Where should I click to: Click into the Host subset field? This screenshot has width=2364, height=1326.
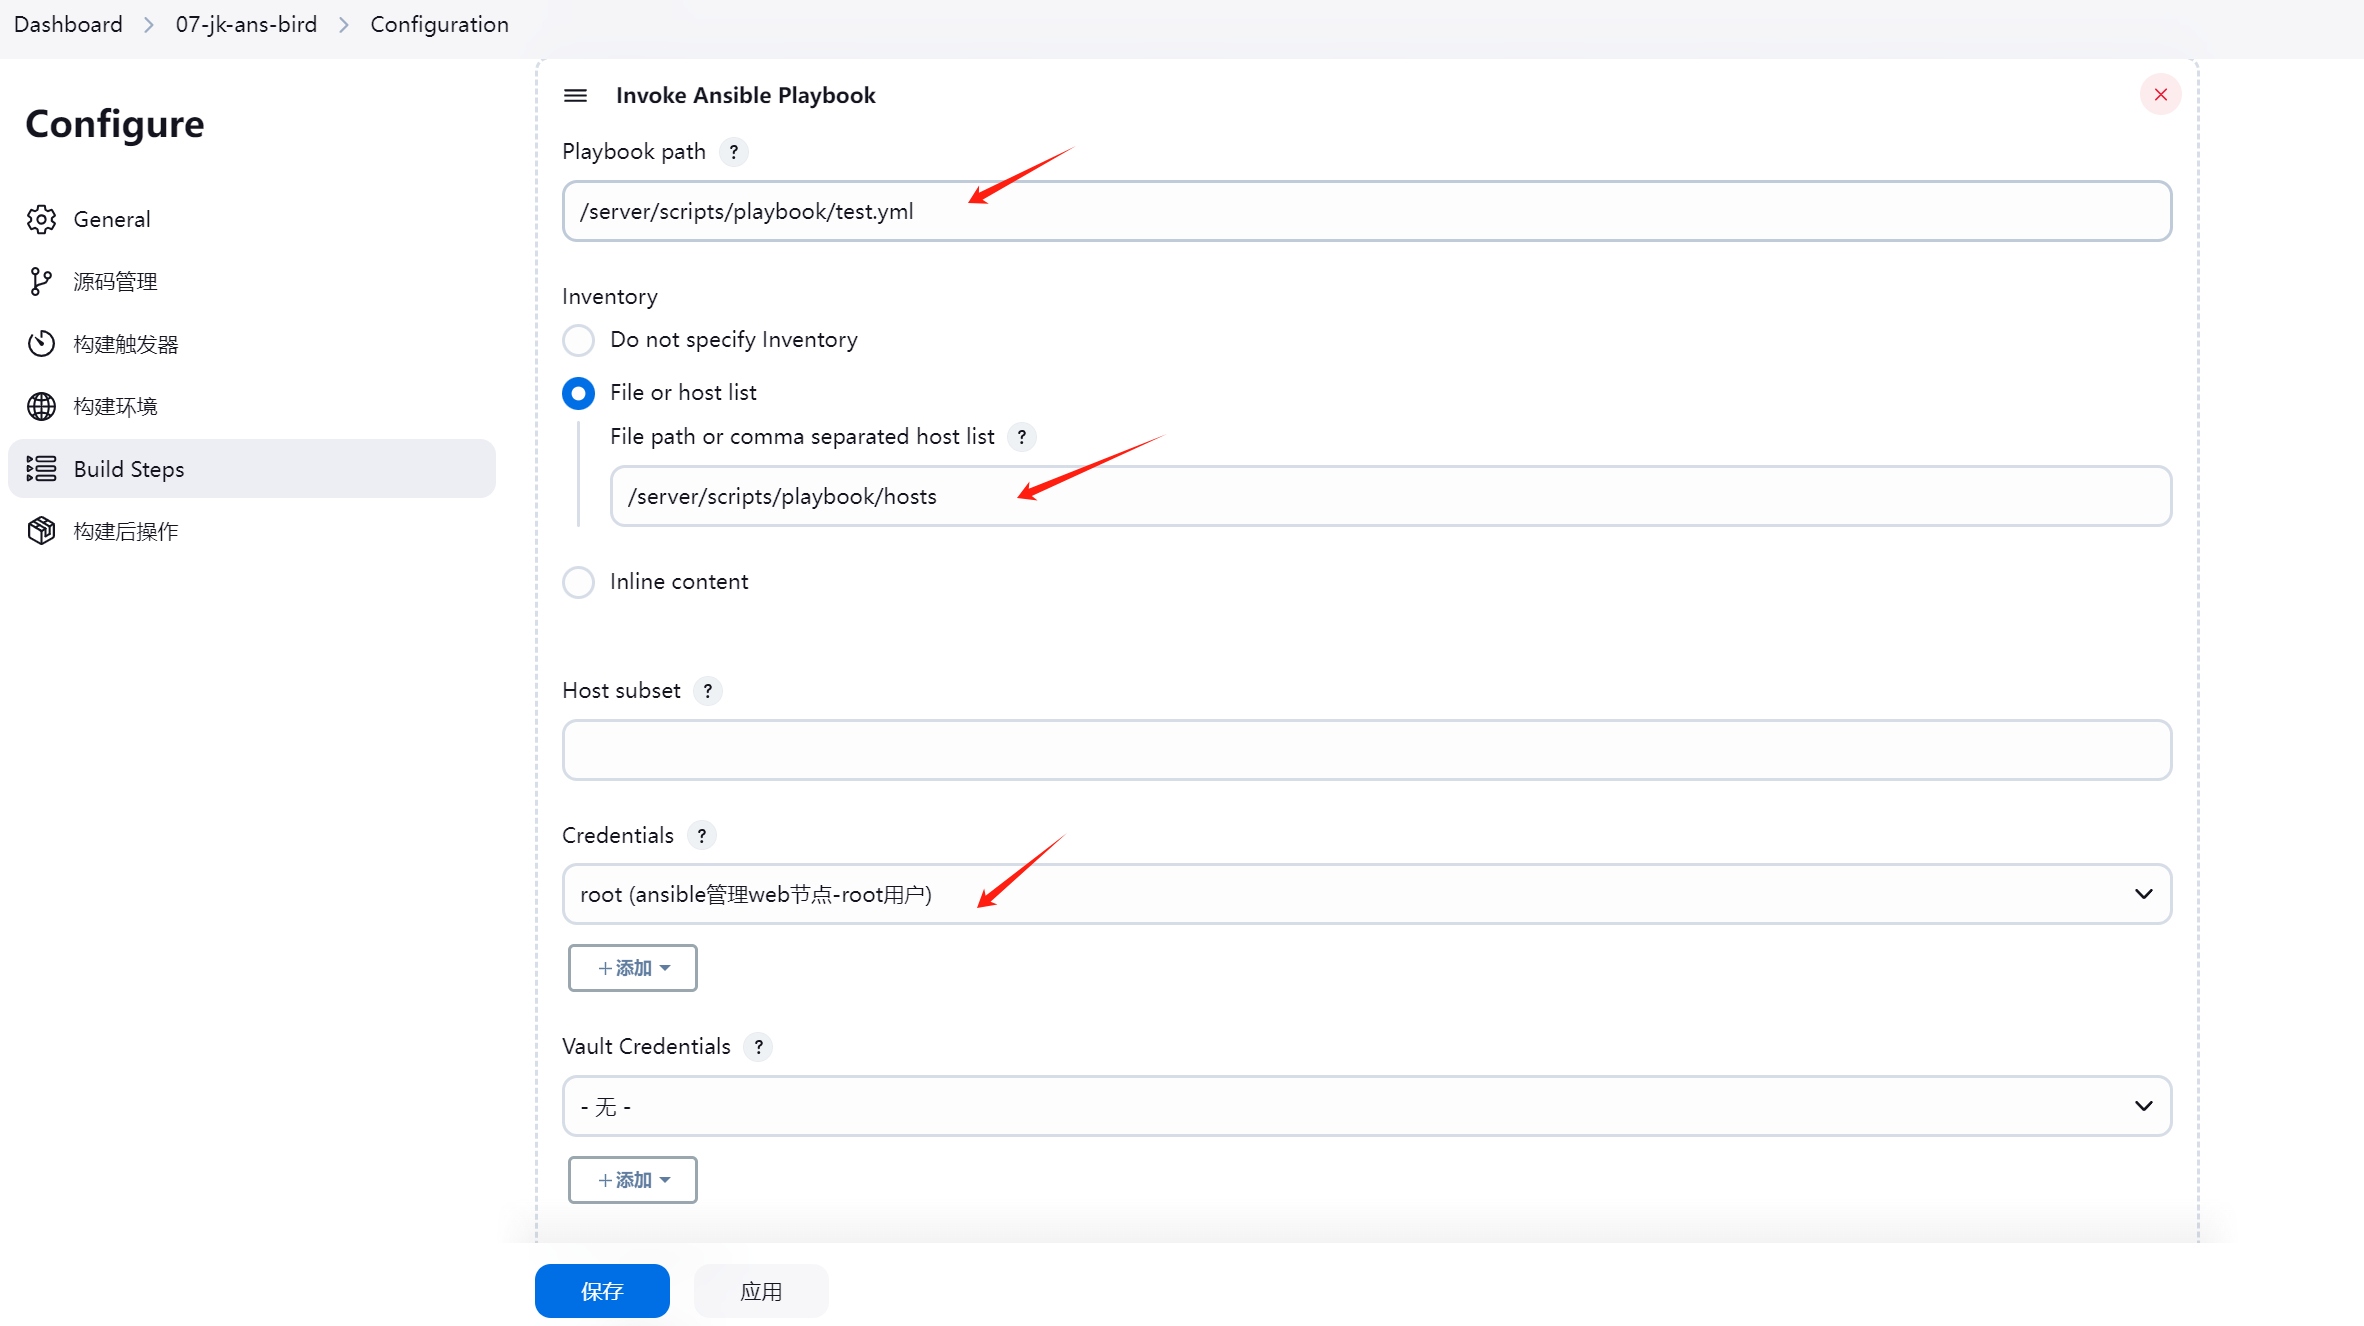(x=1366, y=750)
